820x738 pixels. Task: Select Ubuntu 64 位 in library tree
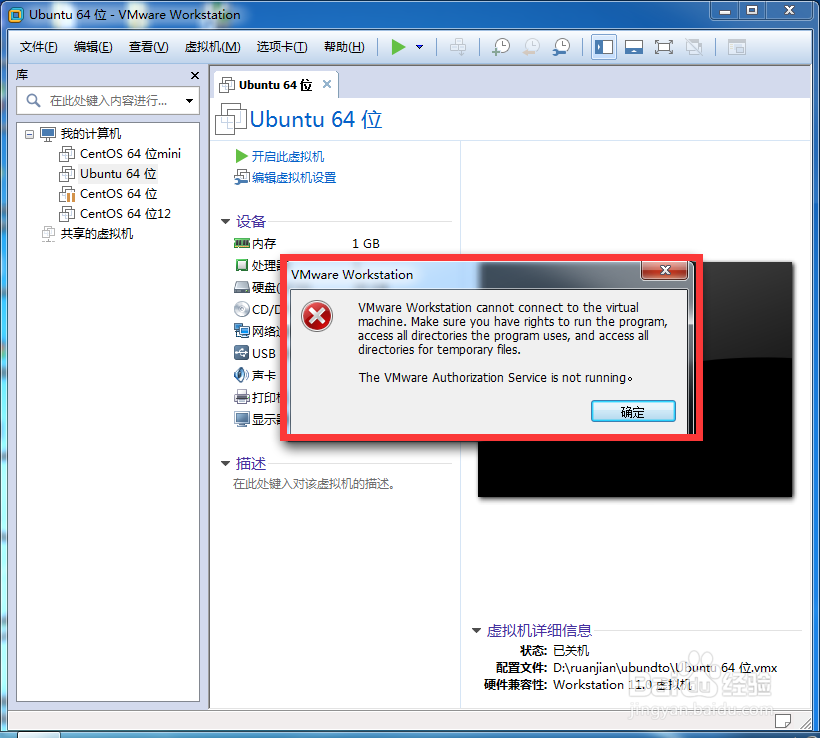tap(118, 174)
